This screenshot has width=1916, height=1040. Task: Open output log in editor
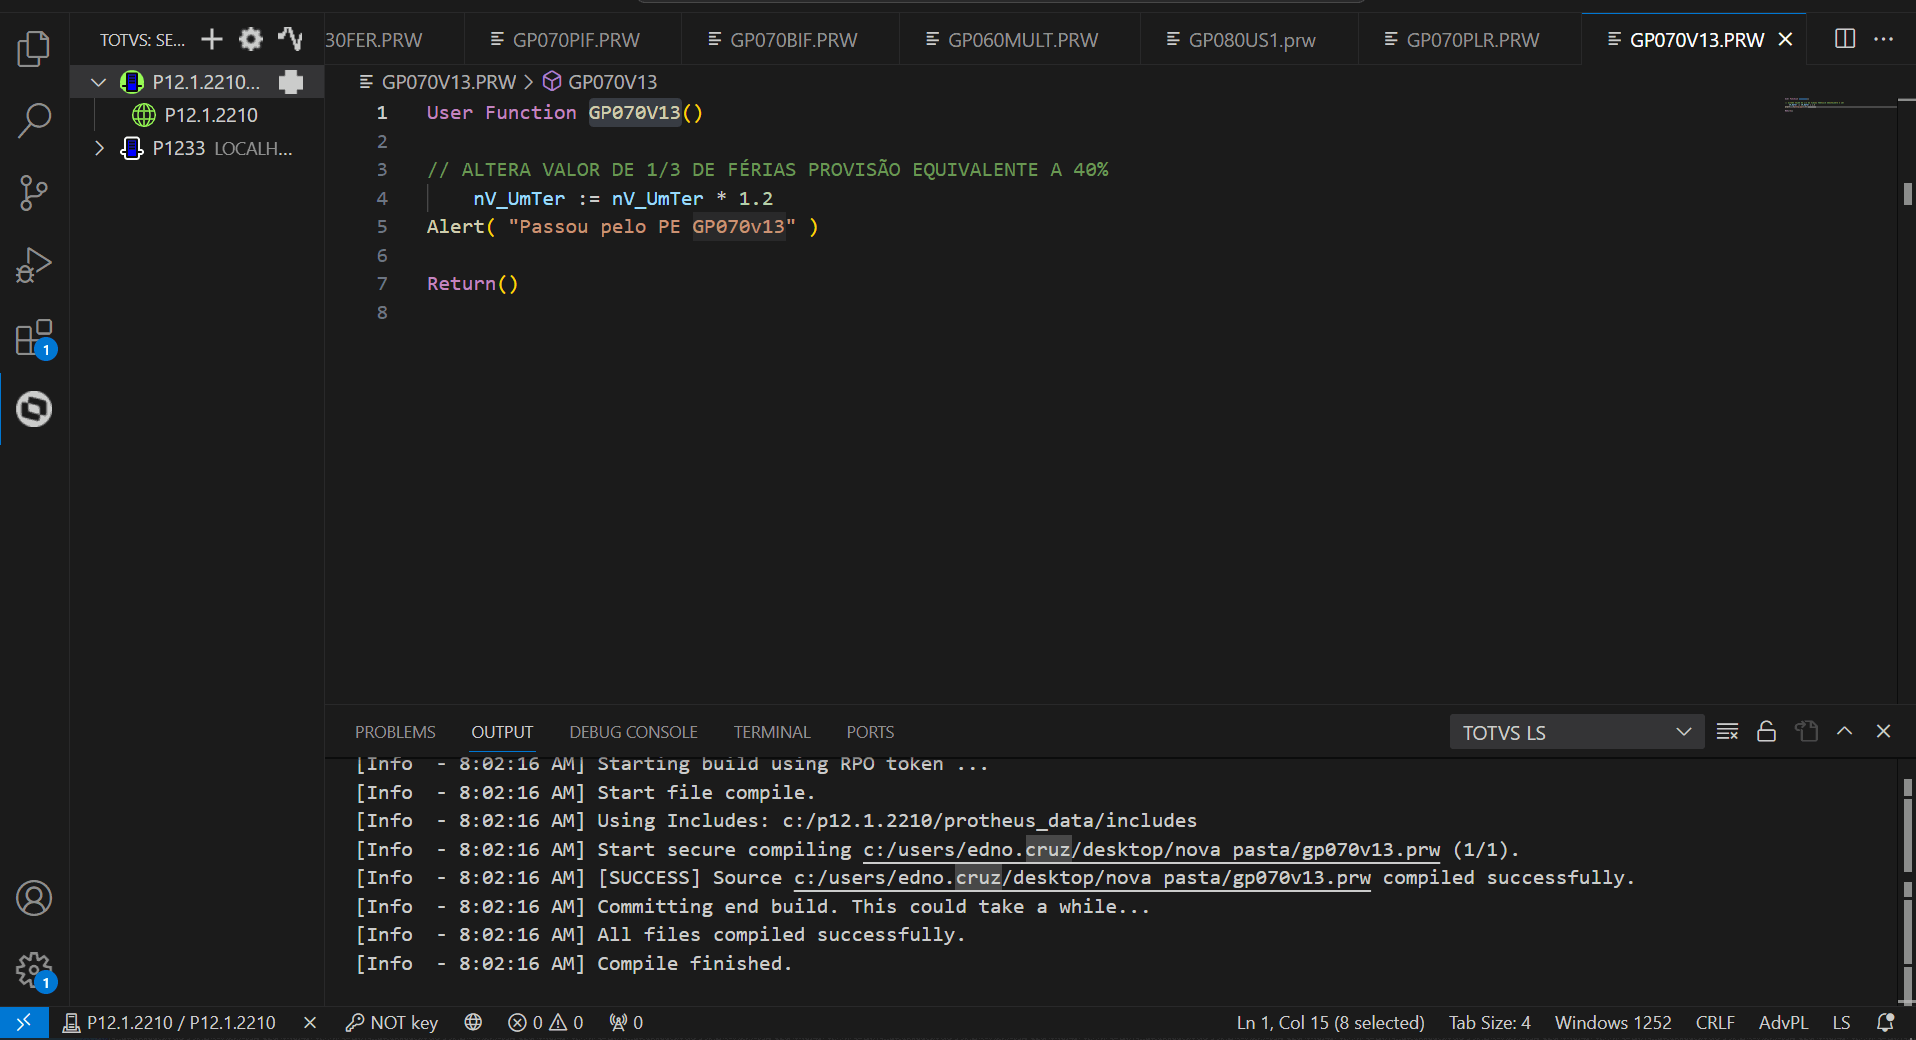(1806, 731)
